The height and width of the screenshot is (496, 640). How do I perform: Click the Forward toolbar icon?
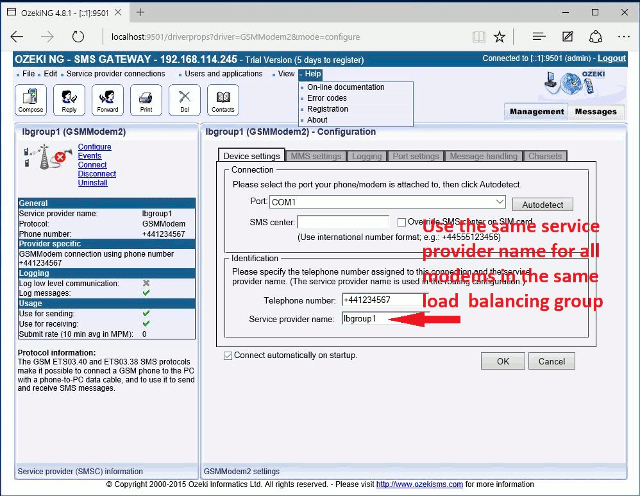[107, 100]
